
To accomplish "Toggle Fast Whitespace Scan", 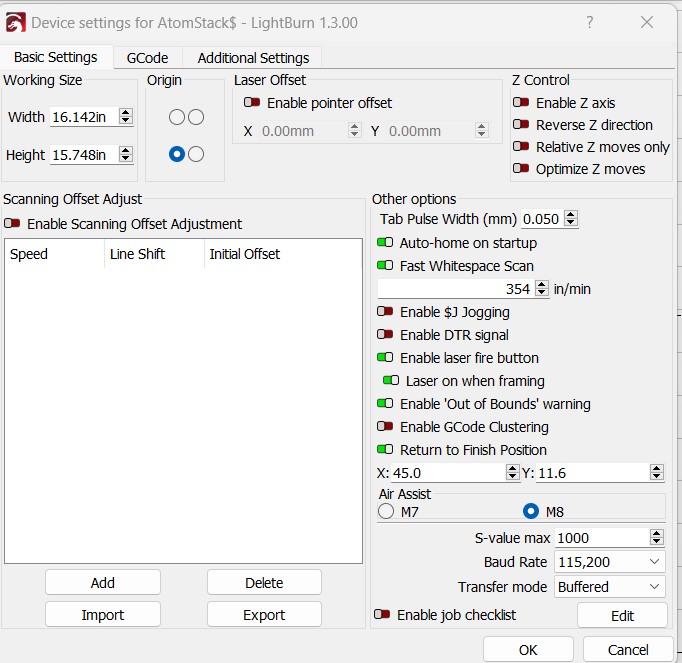I will click(385, 265).
